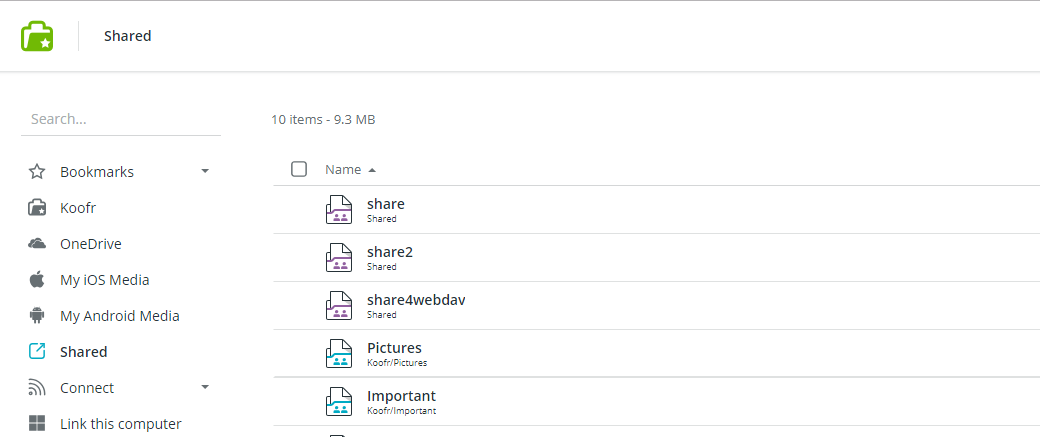Select OneDrive from the sidebar
Image resolution: width=1040 pixels, height=437 pixels.
point(90,244)
